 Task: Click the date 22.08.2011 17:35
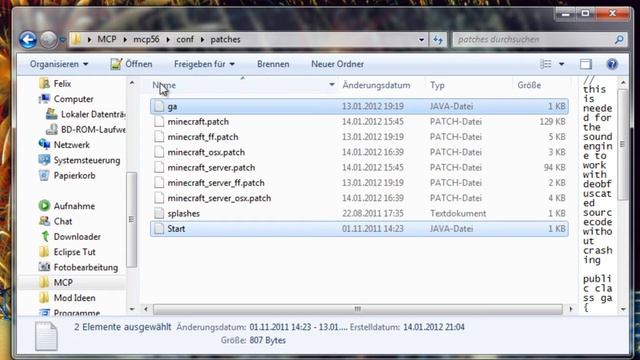[373, 213]
